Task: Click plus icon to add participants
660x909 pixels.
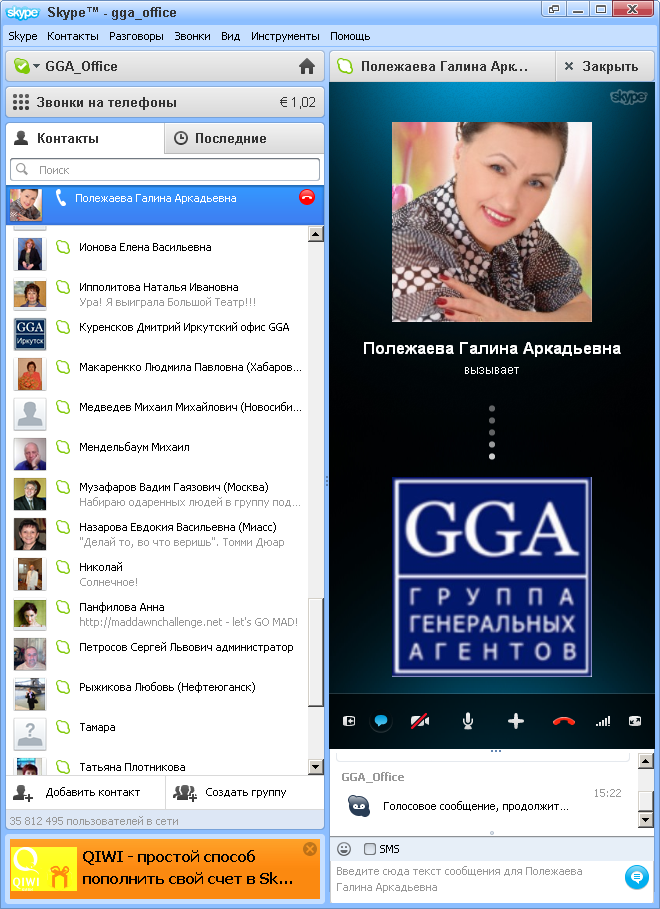Action: click(516, 721)
